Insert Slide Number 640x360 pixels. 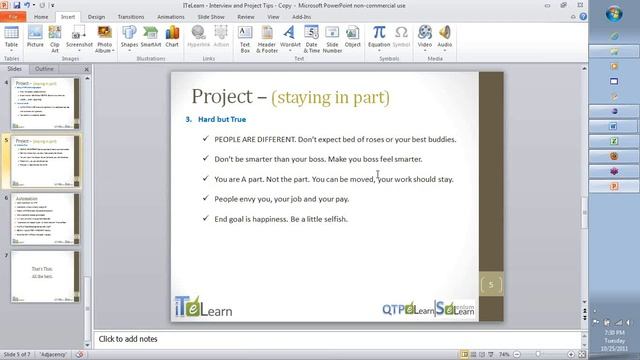tap(332, 39)
